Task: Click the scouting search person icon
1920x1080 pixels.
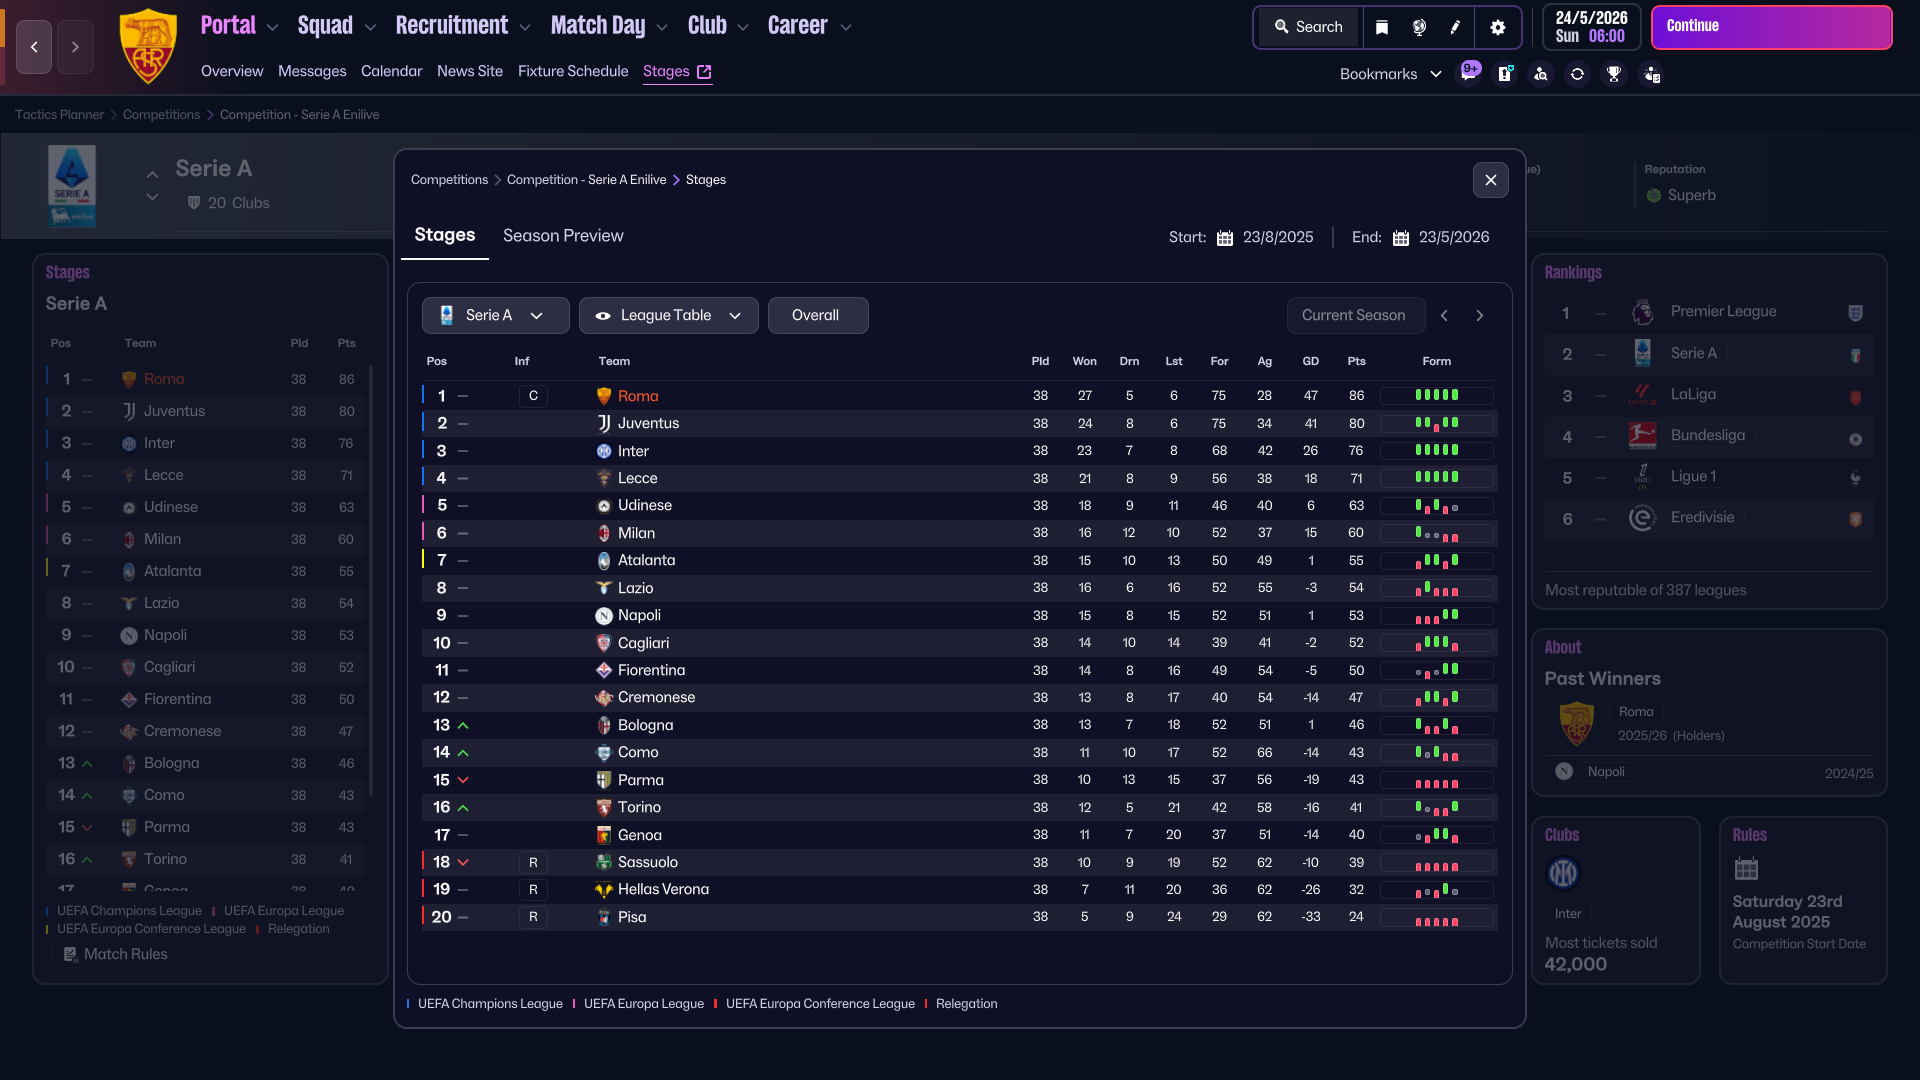Action: coord(1541,74)
